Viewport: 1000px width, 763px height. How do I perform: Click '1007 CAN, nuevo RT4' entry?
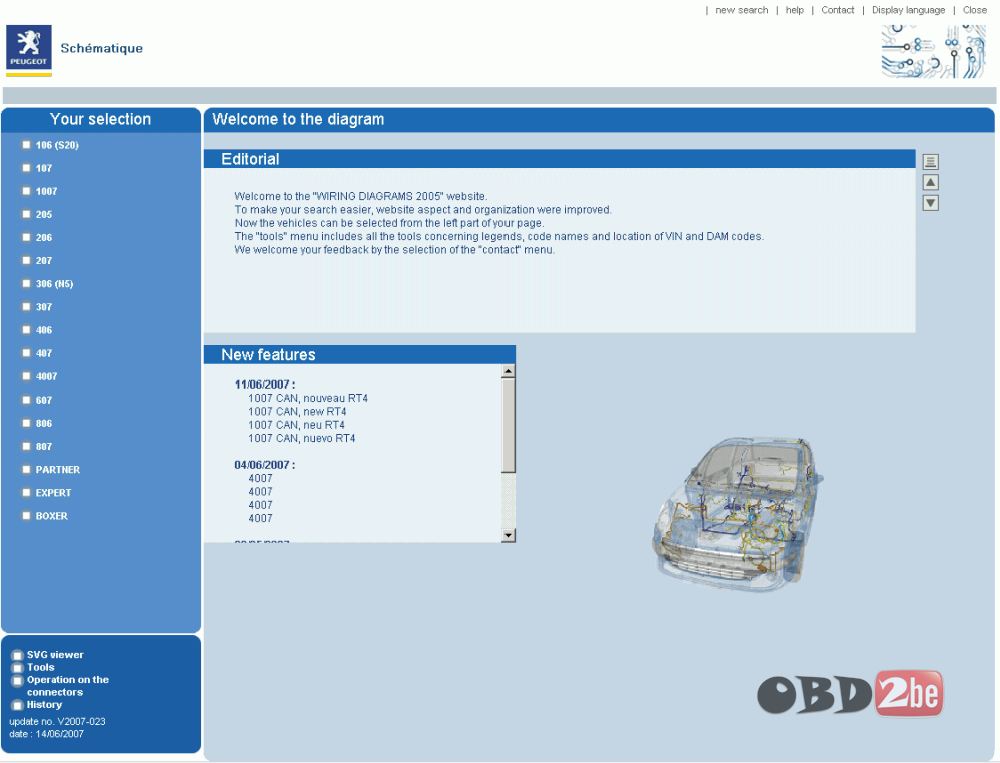point(302,438)
